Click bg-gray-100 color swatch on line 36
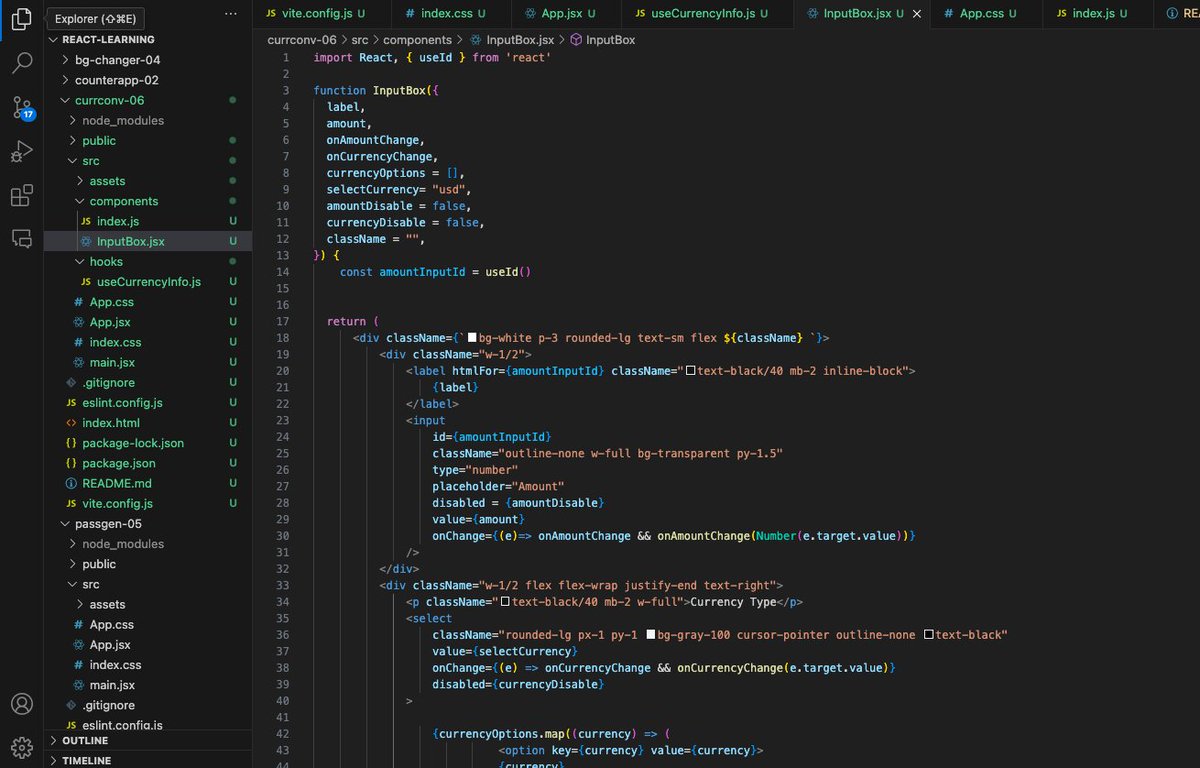This screenshot has width=1200, height=768. [x=650, y=635]
